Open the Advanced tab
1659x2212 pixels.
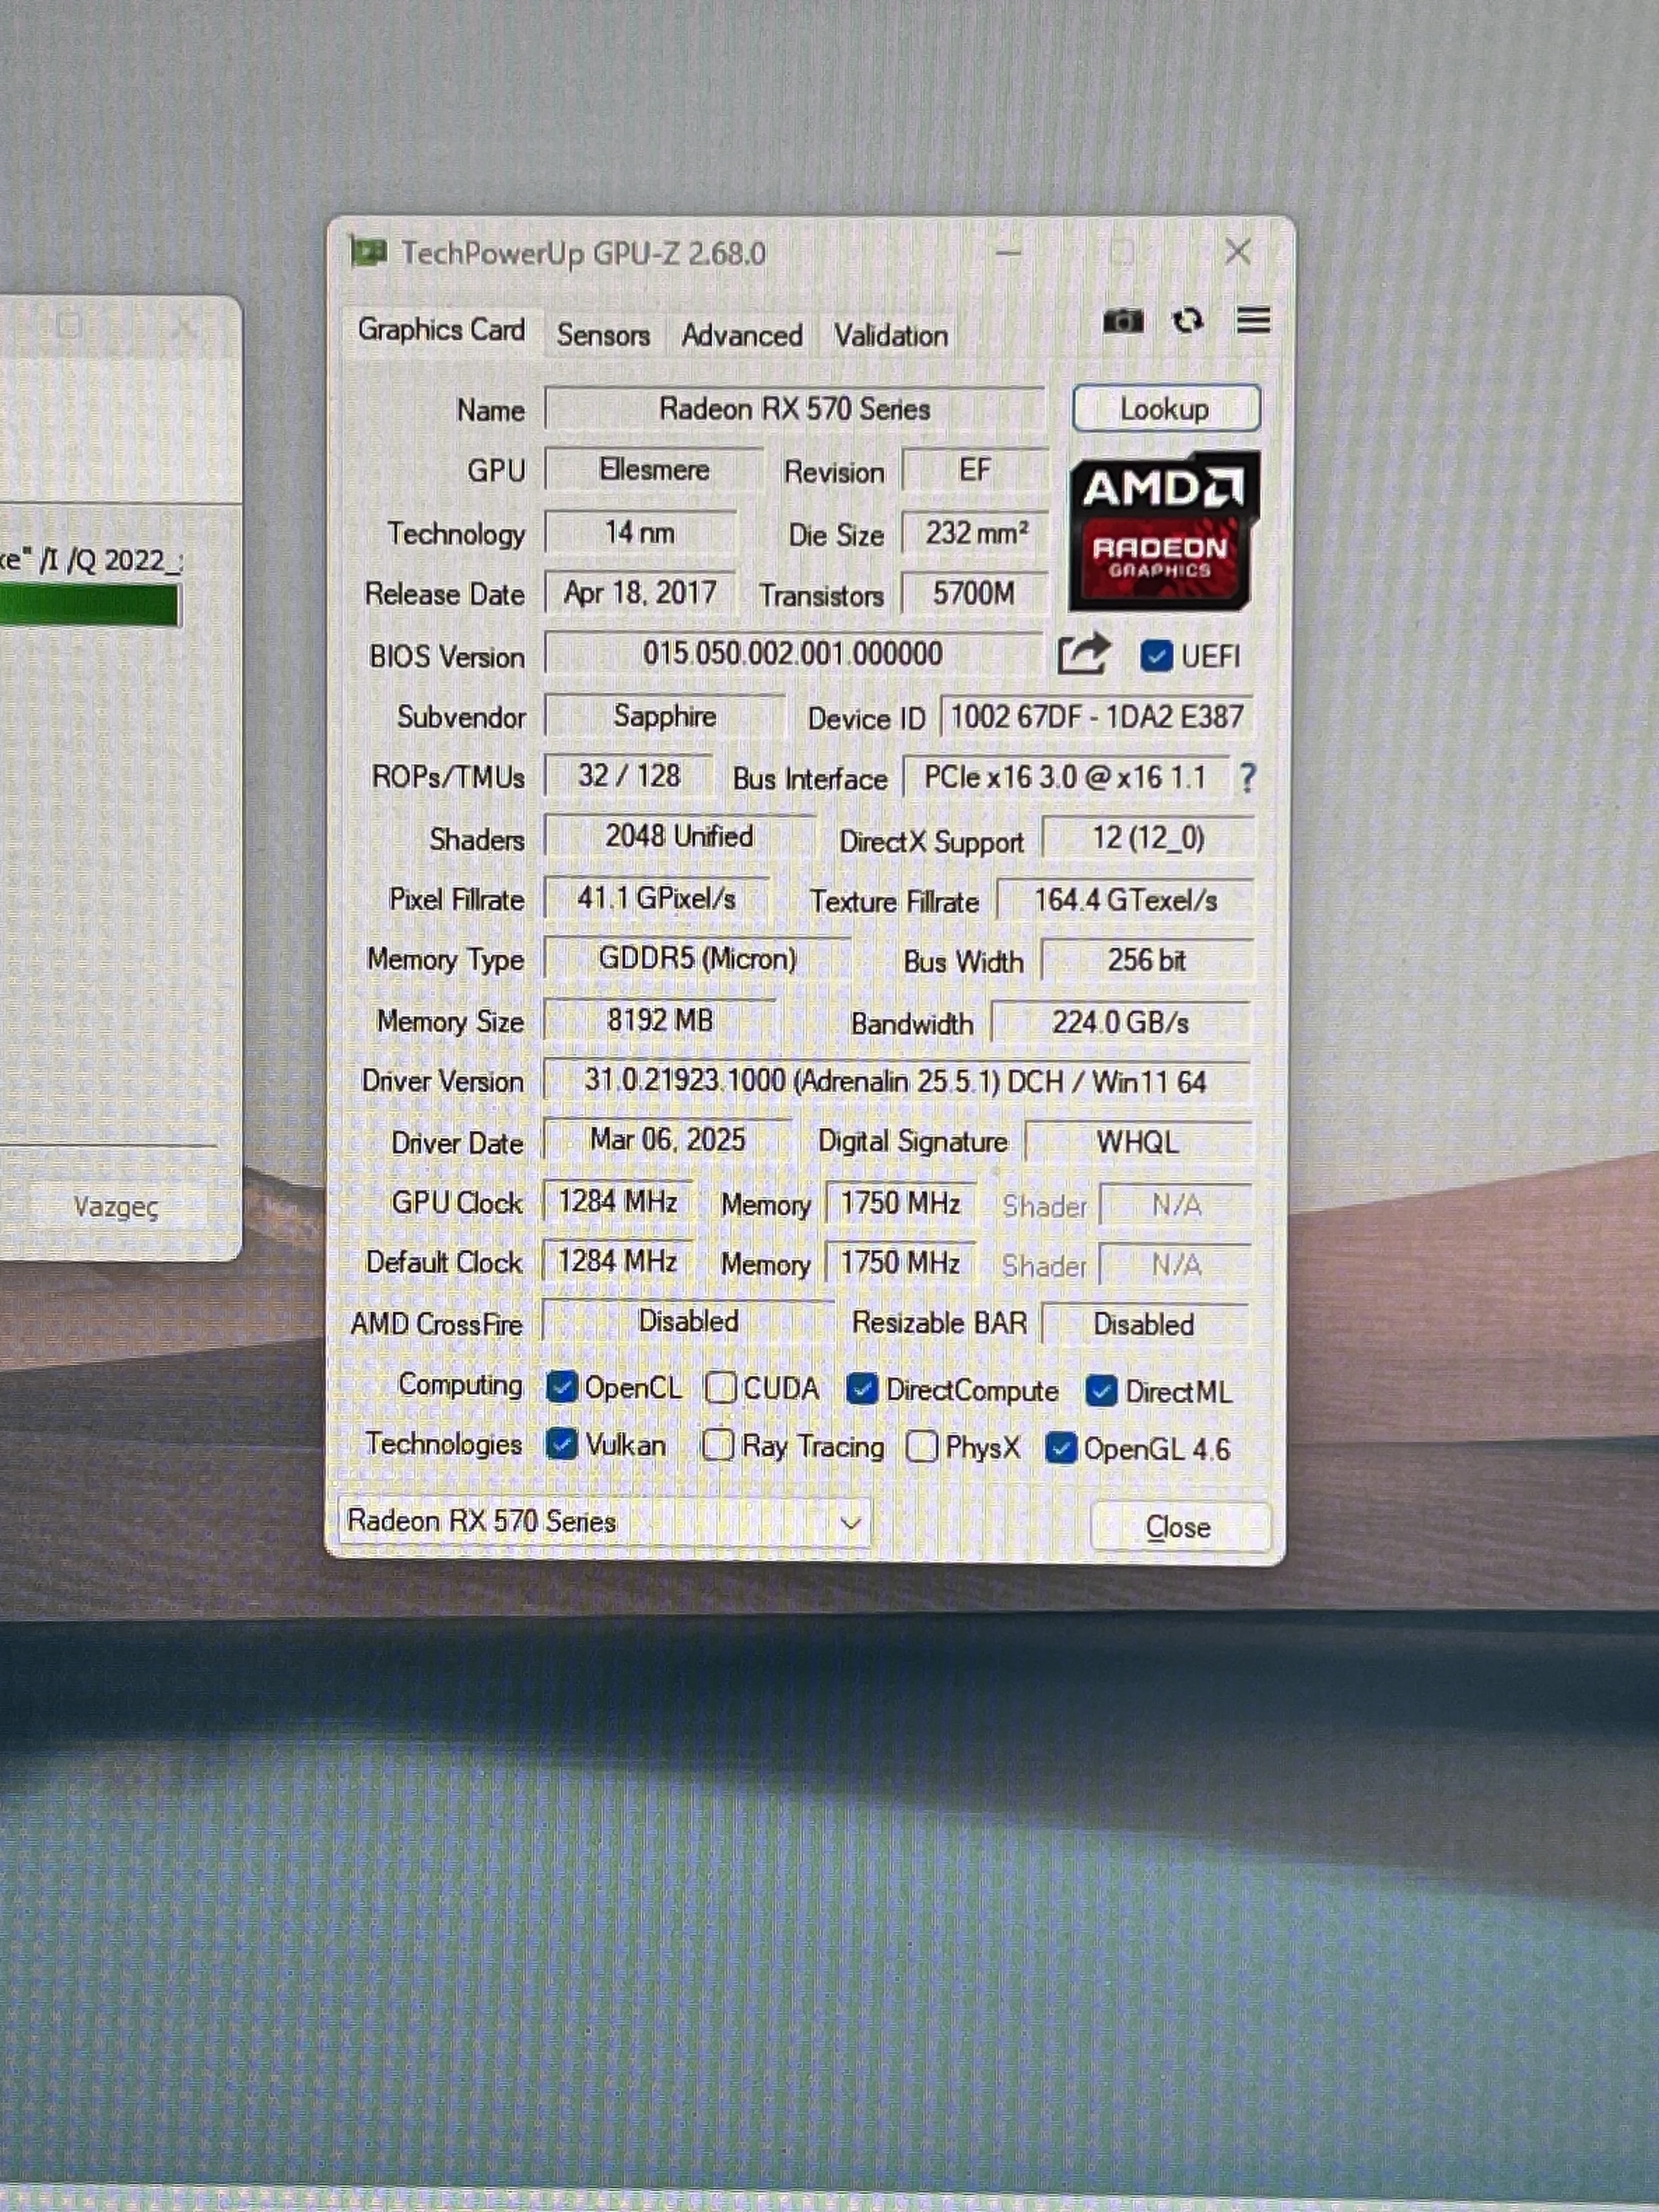(741, 335)
